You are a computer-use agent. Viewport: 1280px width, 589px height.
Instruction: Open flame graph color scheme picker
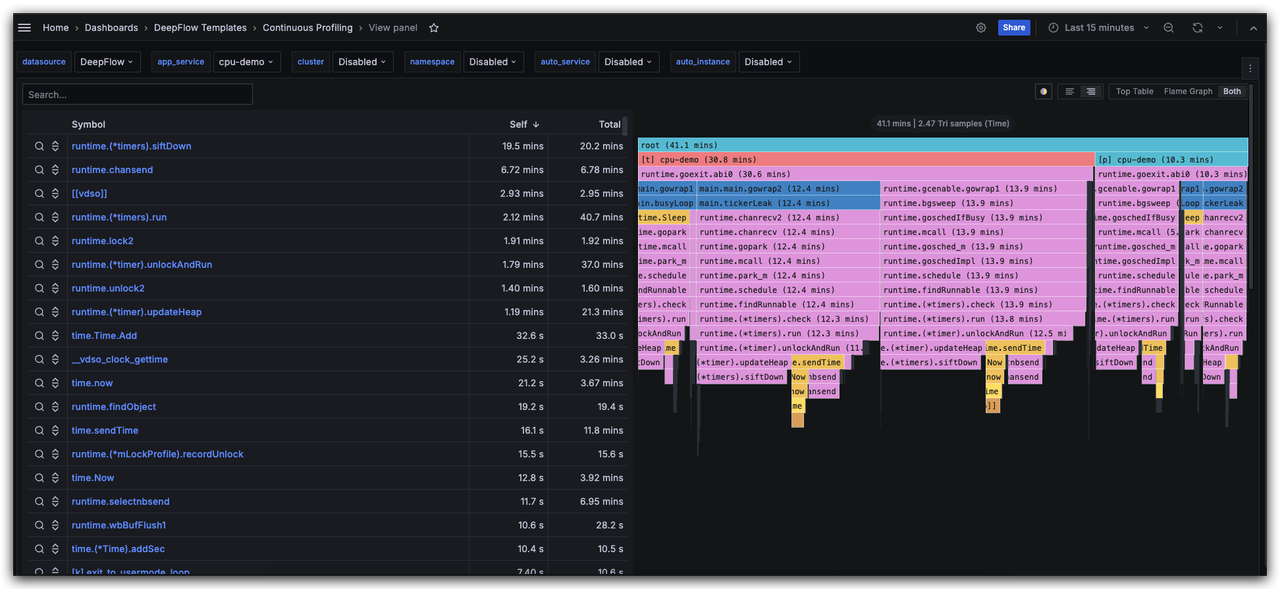(1044, 91)
